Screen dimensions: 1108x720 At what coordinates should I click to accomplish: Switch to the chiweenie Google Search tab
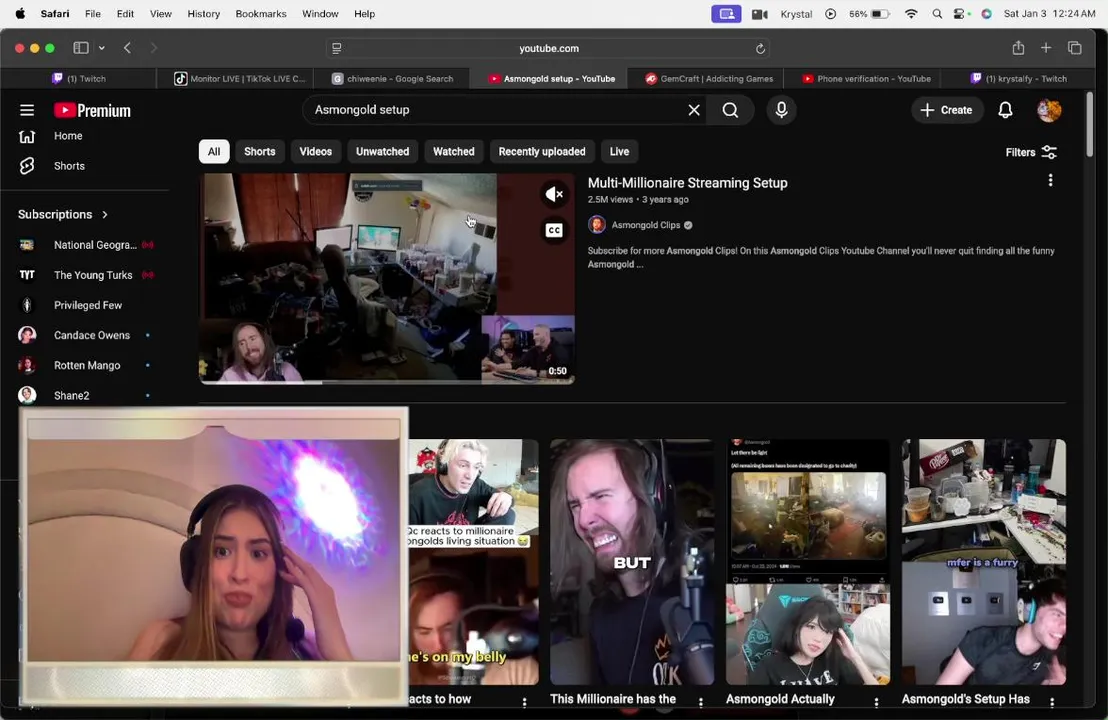click(x=392, y=78)
